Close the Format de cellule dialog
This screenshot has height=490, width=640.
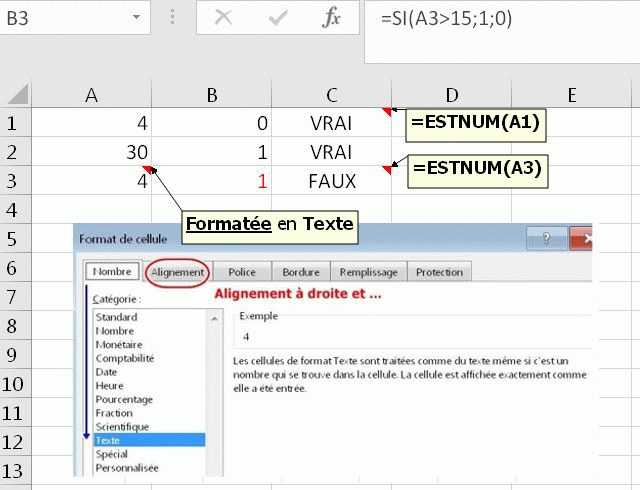pos(582,238)
